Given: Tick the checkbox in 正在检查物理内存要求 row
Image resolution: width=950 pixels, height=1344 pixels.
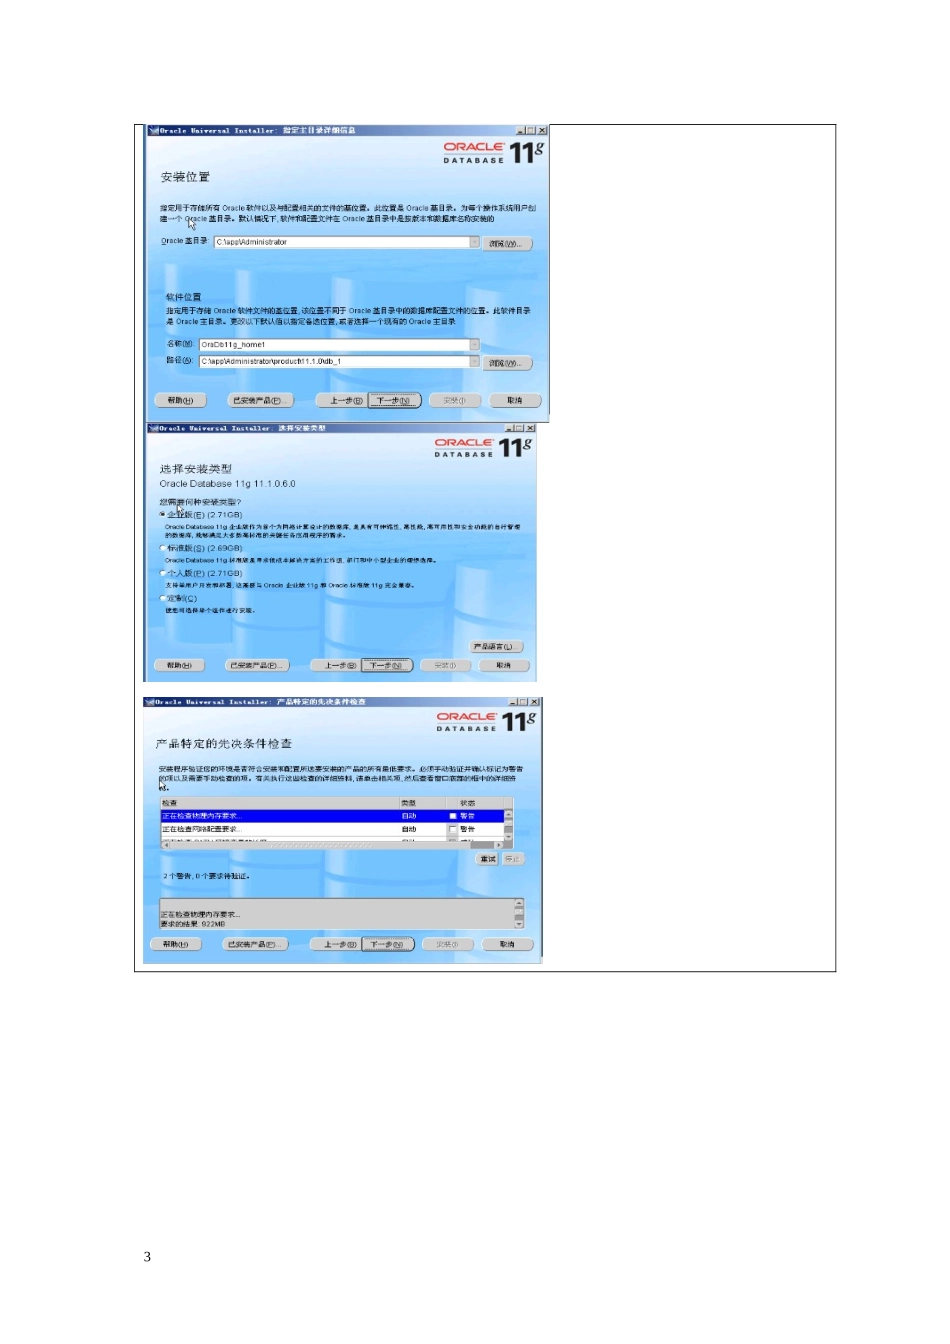Looking at the screenshot, I should [453, 816].
